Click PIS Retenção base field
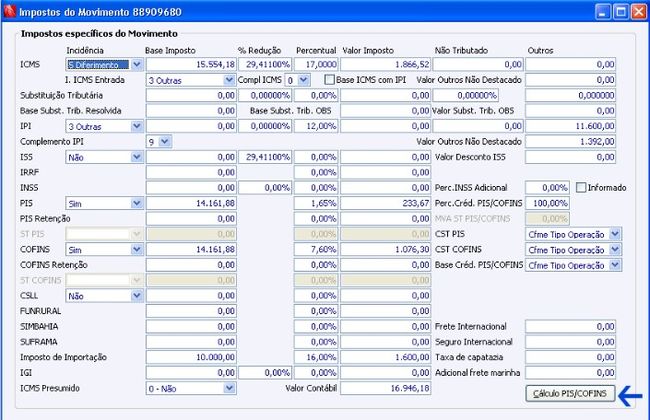This screenshot has width=650, height=420. point(191,218)
